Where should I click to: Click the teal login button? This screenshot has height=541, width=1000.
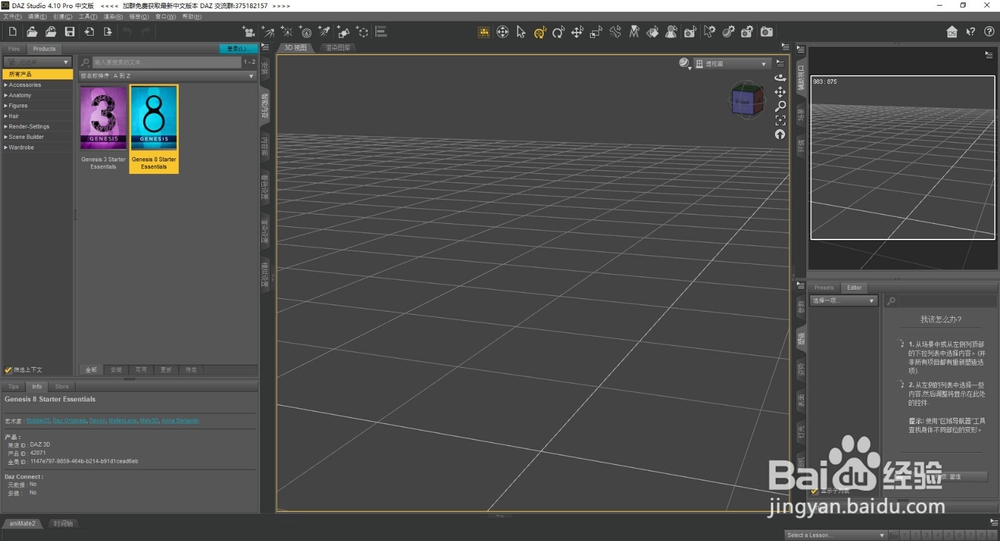tap(238, 48)
